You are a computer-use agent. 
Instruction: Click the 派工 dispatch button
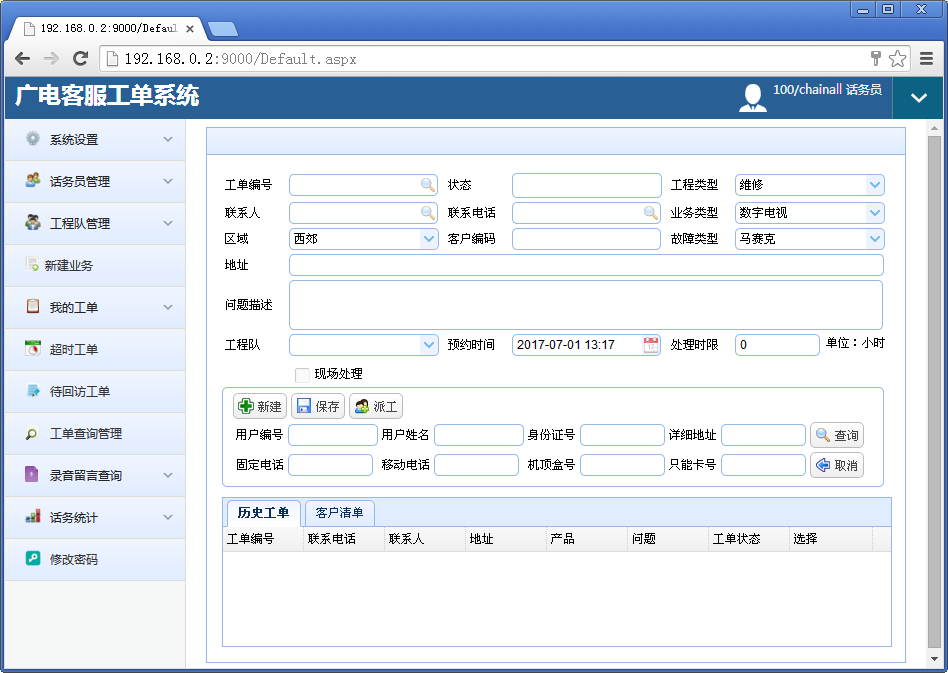[x=376, y=406]
